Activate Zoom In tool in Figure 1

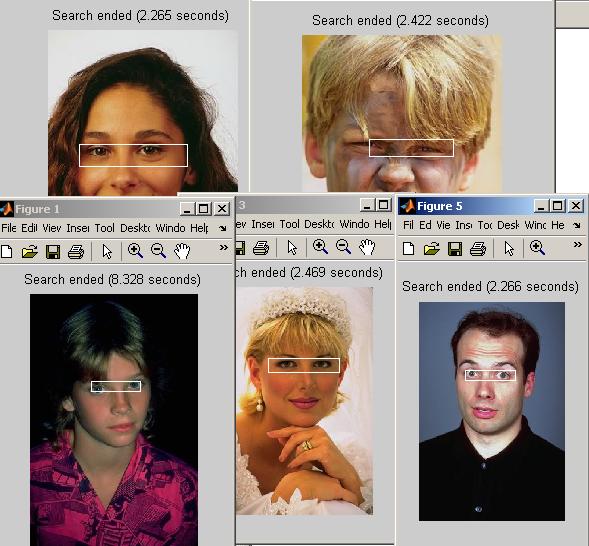click(135, 250)
